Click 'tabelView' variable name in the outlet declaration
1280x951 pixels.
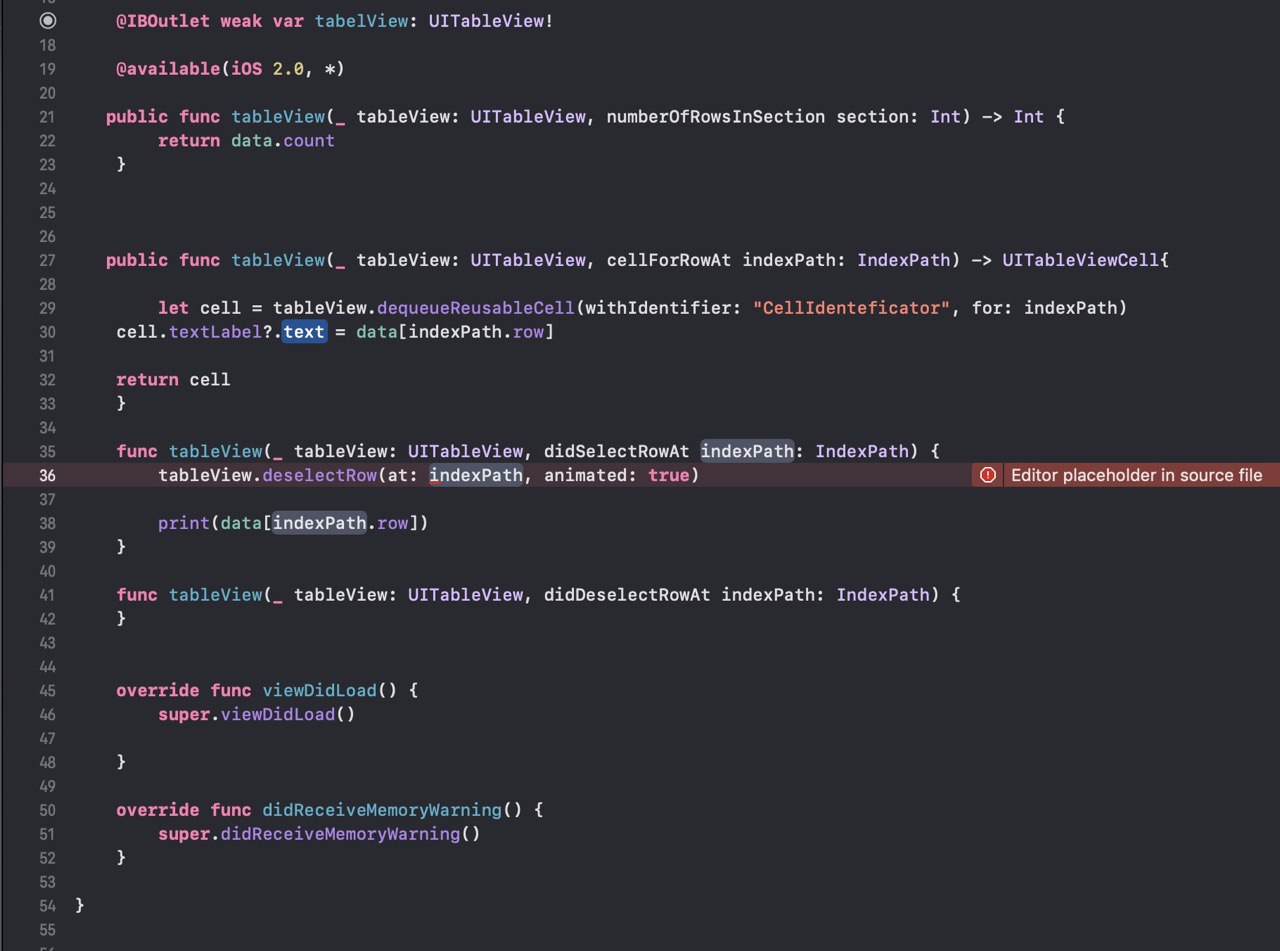pyautogui.click(x=361, y=21)
